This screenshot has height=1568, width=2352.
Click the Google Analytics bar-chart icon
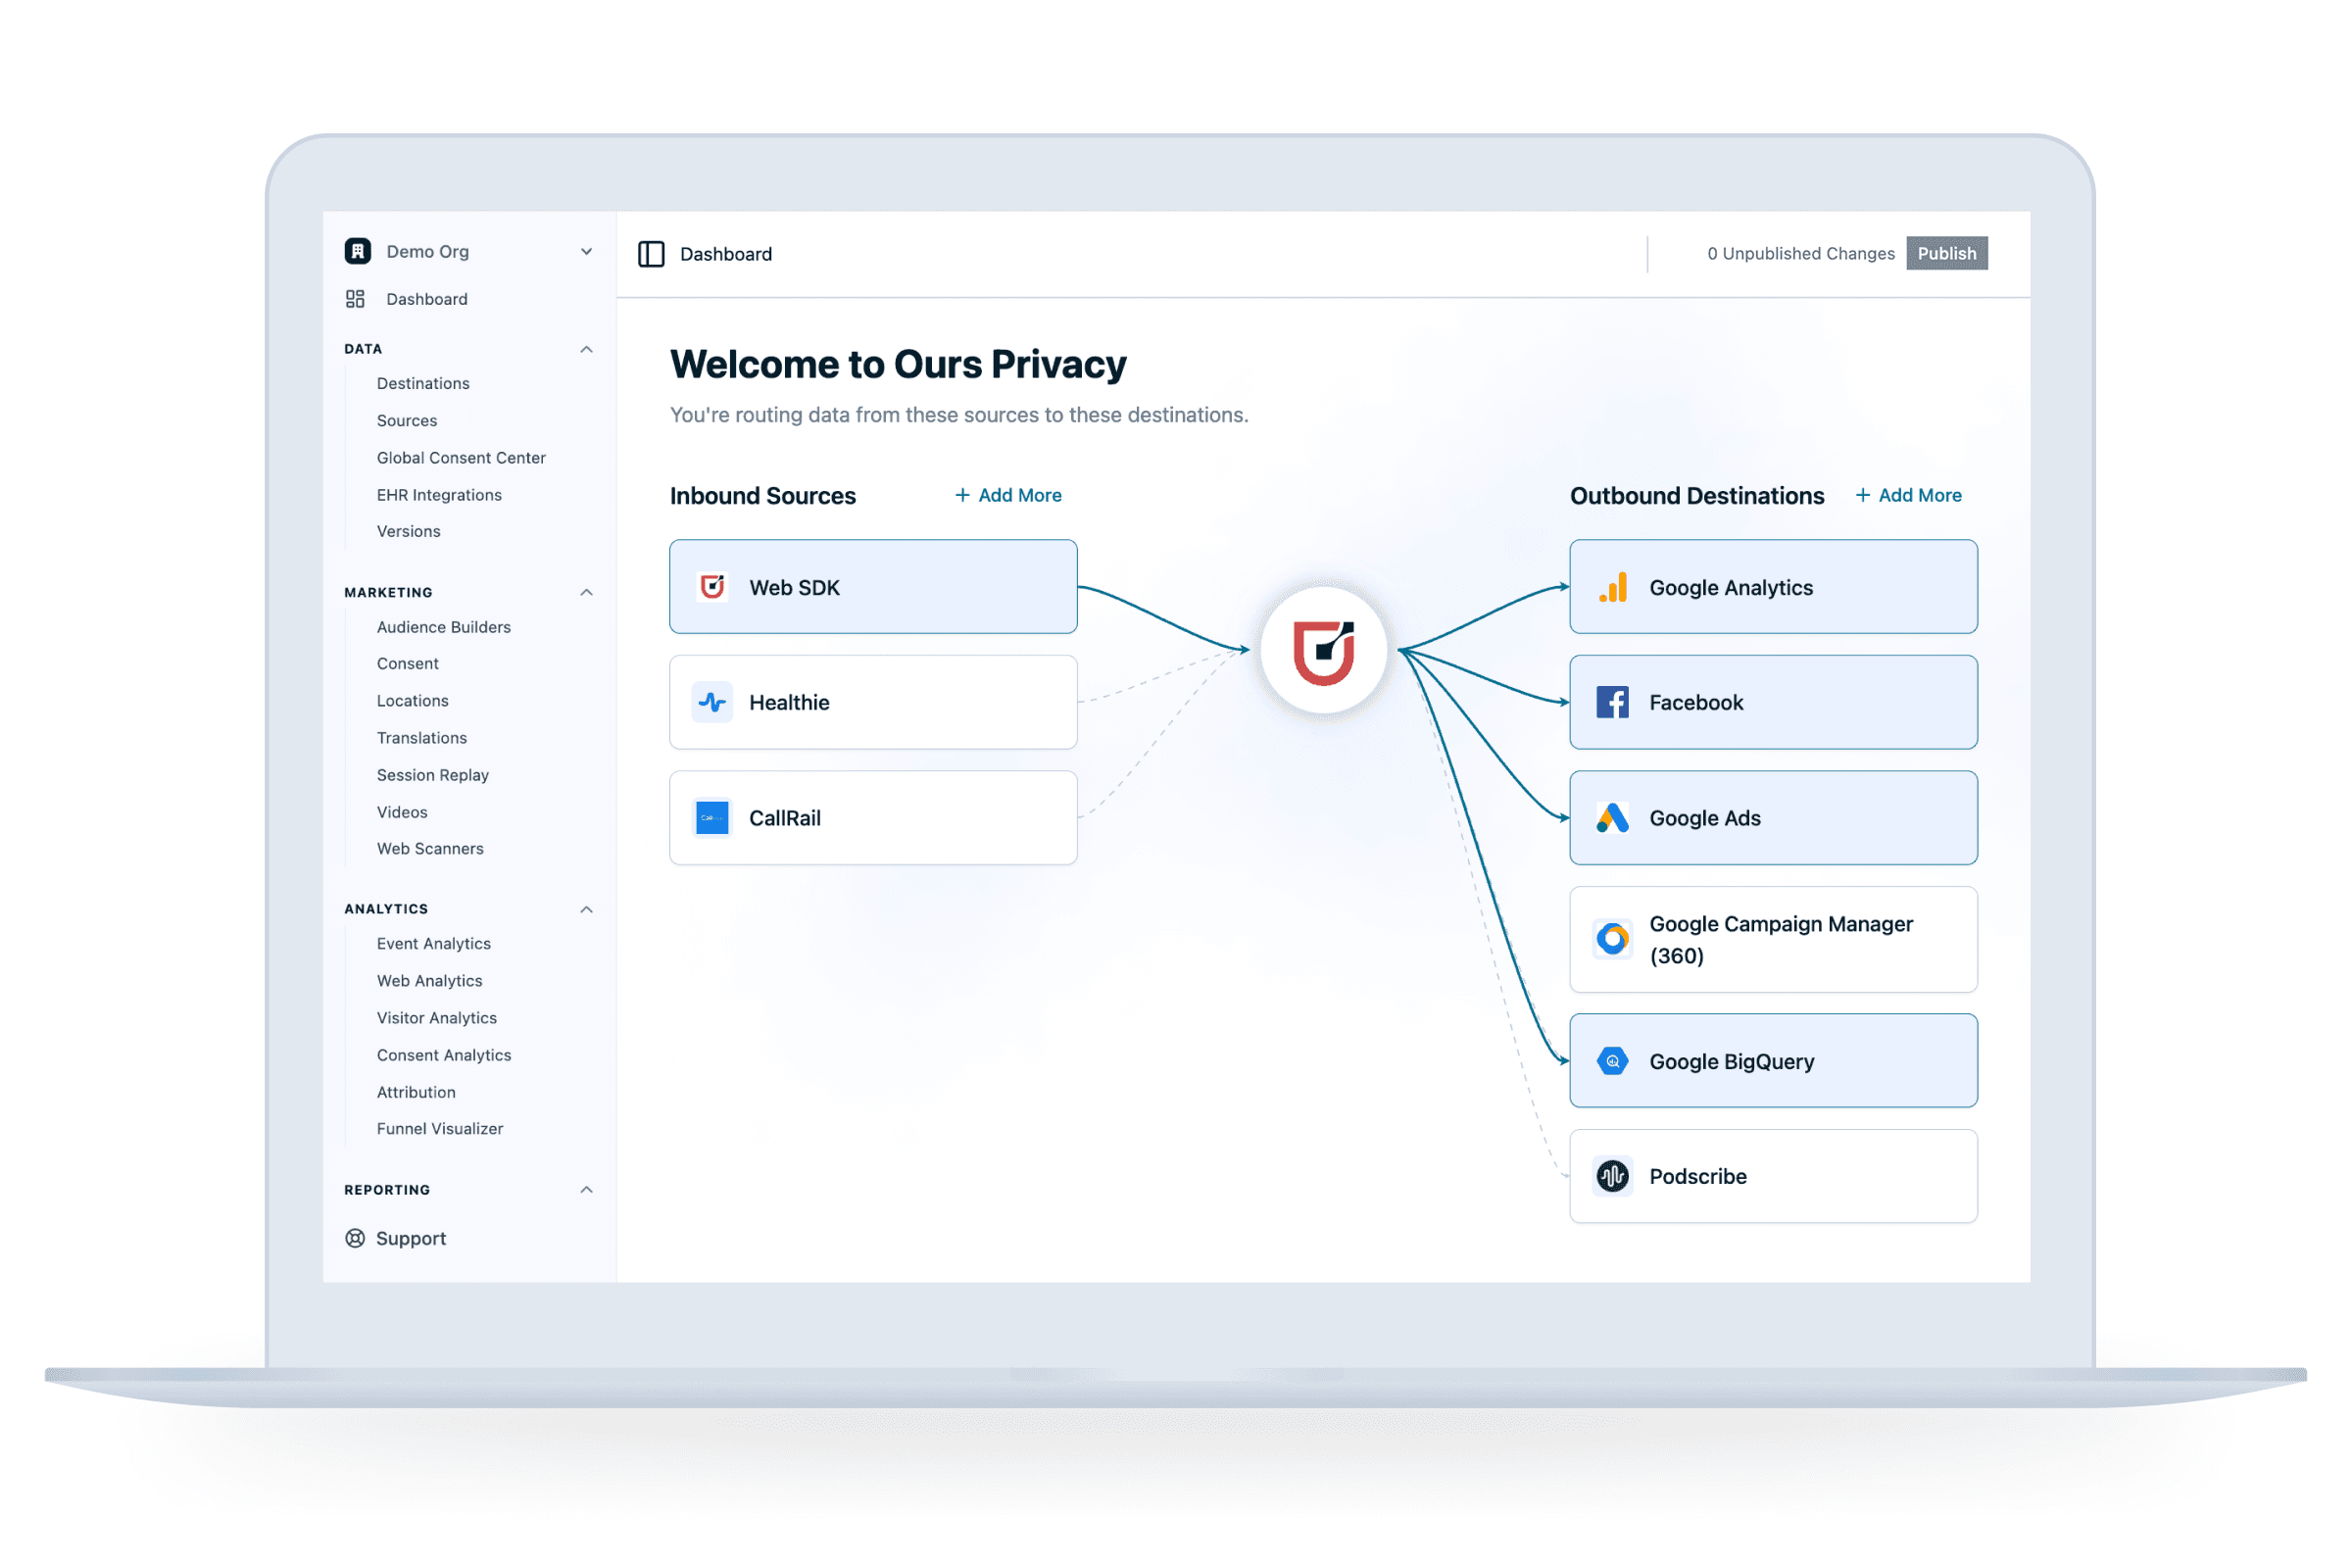[x=1612, y=587]
